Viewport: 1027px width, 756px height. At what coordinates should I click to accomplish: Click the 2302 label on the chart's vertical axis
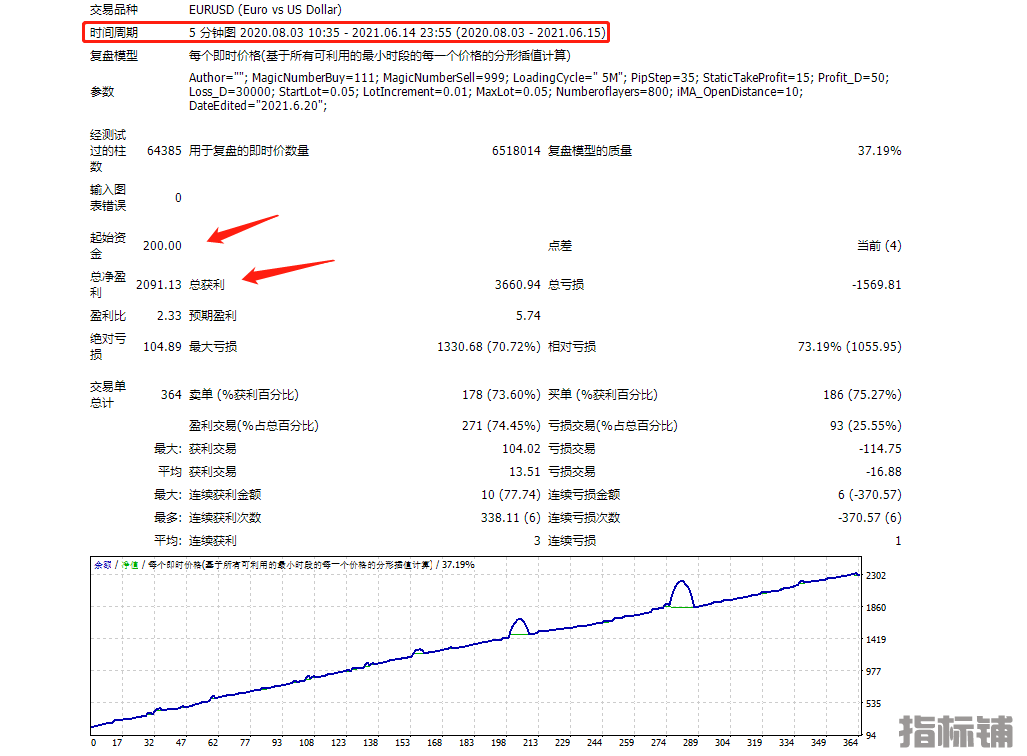coord(876,576)
